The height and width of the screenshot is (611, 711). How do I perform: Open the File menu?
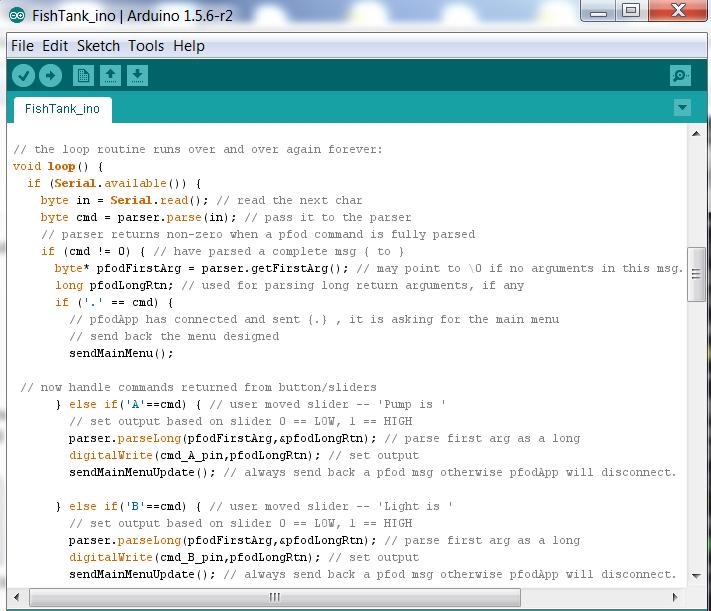point(22,46)
